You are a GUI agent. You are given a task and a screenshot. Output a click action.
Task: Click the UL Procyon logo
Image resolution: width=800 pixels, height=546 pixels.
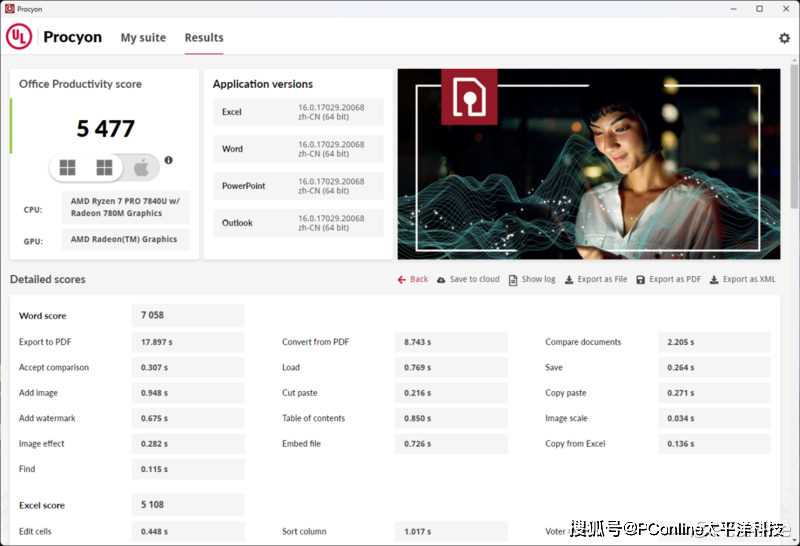point(19,37)
